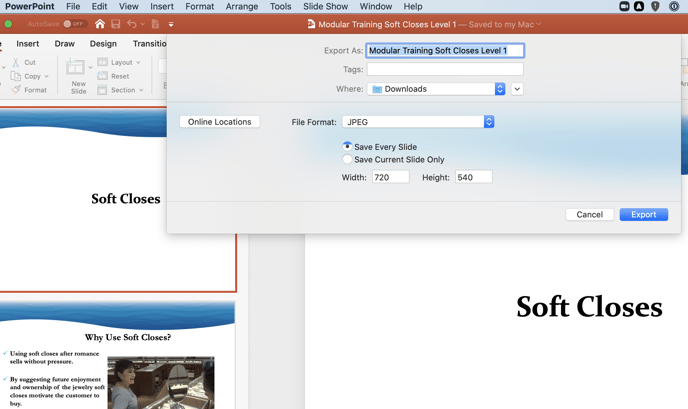Image resolution: width=688 pixels, height=409 pixels.
Task: Click the Copy icon in ribbon
Action: point(16,76)
